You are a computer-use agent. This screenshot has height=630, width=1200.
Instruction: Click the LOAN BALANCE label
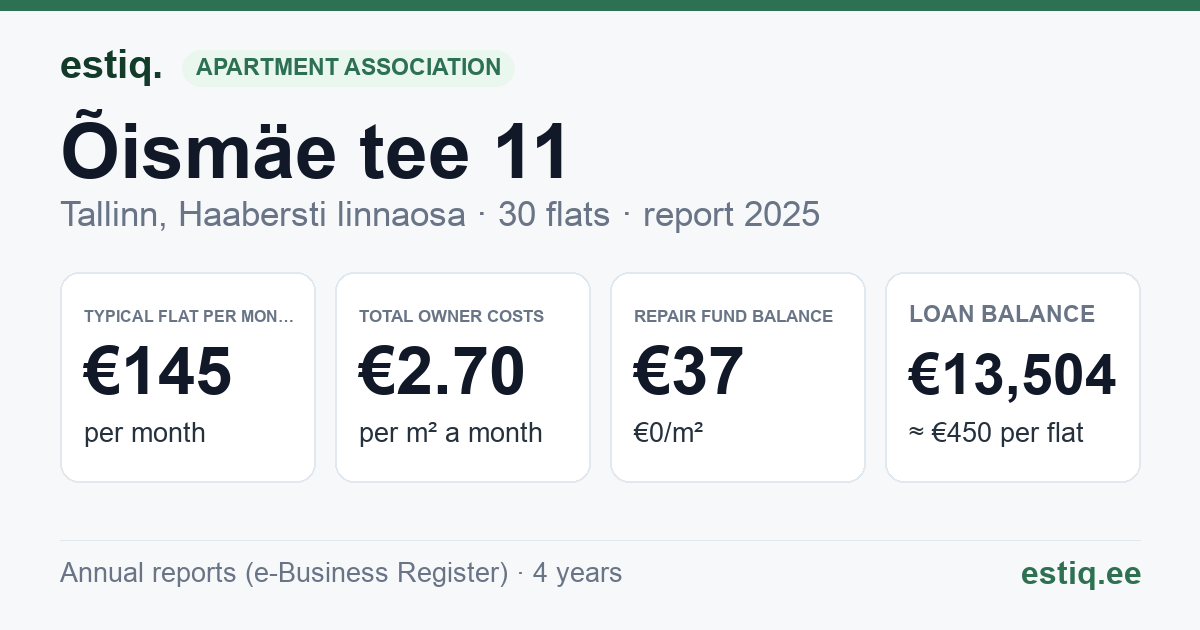pyautogui.click(x=1002, y=314)
